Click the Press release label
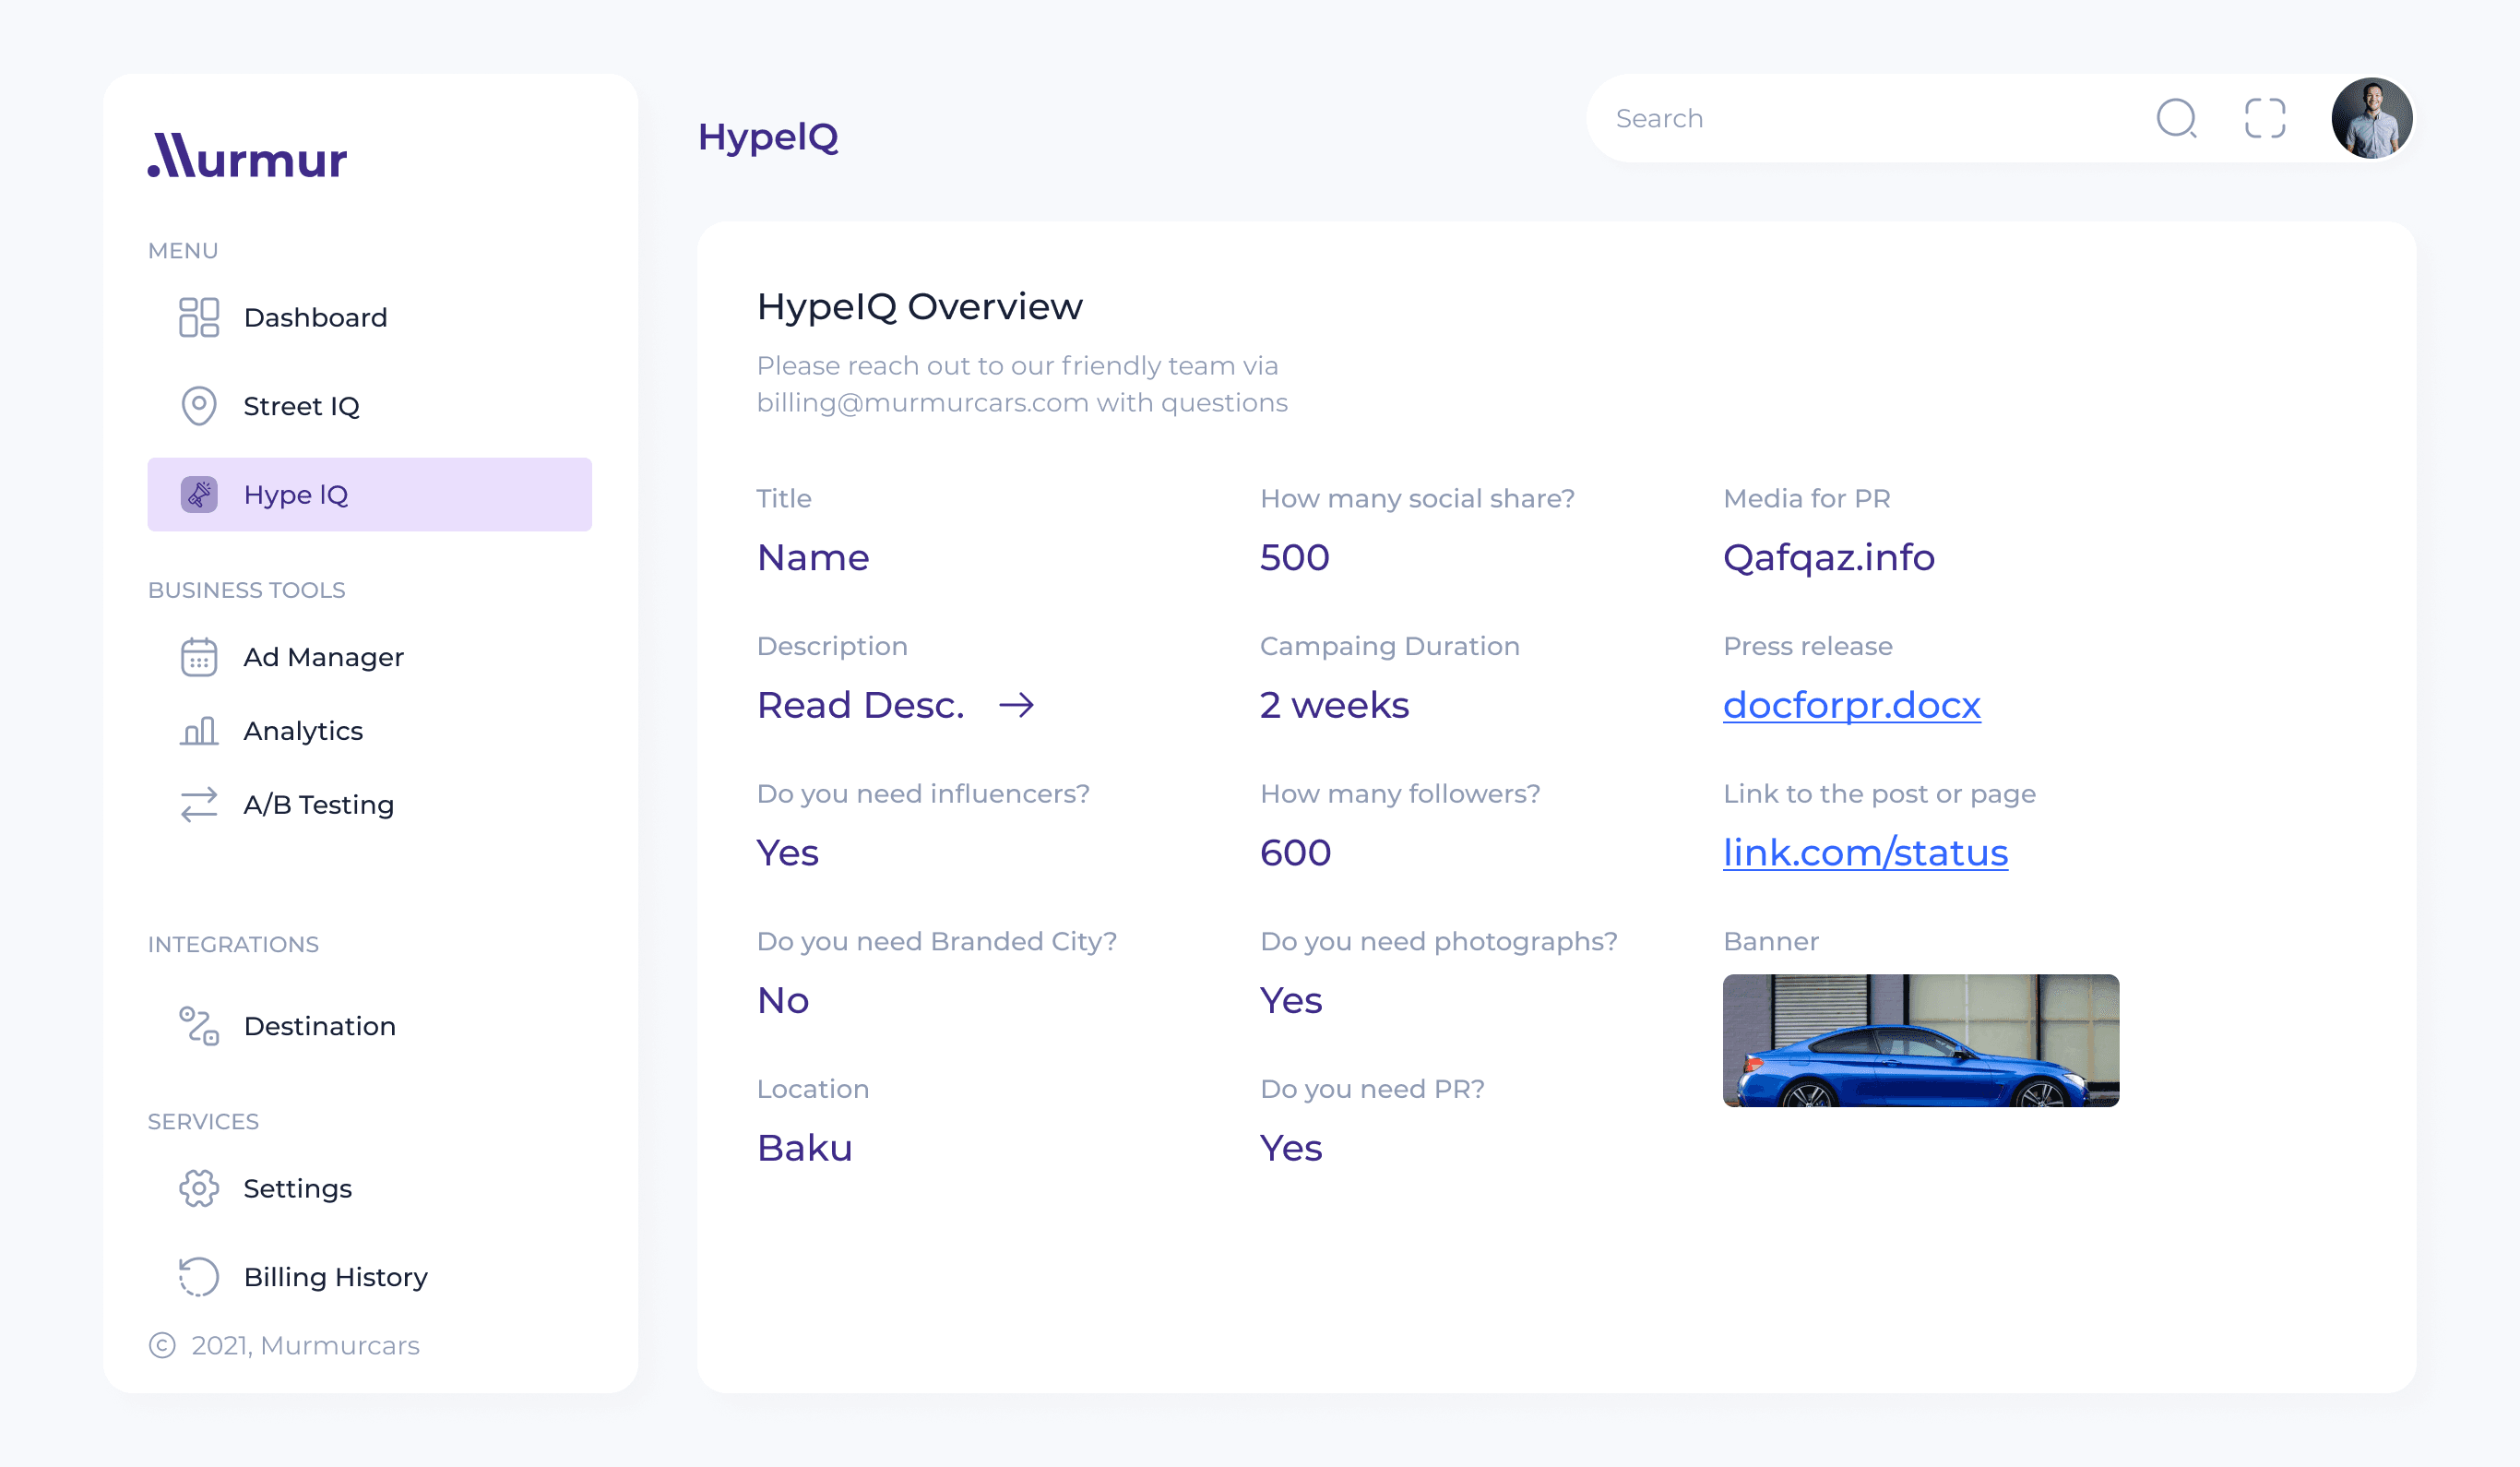 tap(1807, 646)
